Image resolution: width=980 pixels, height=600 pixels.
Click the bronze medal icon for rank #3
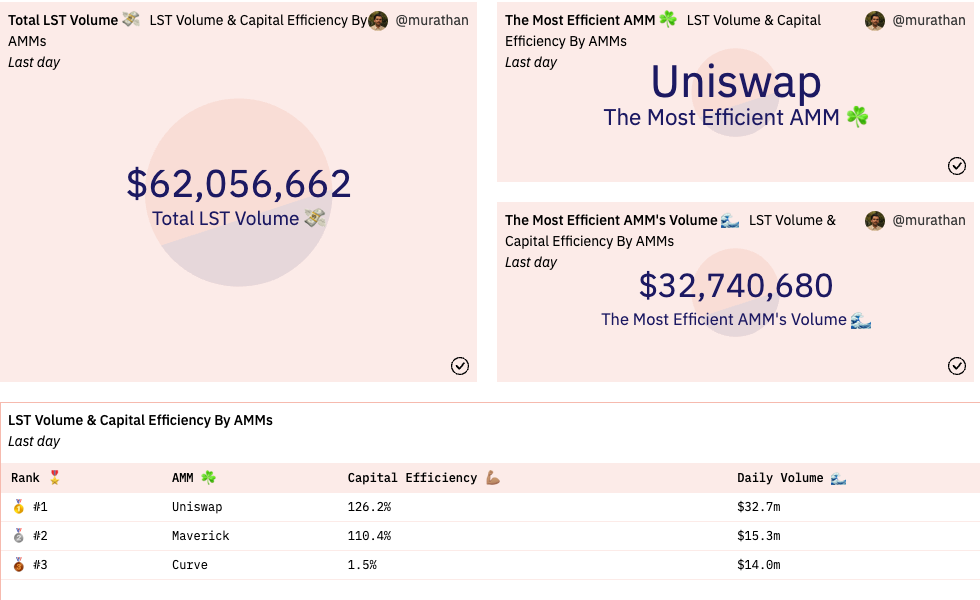[19, 565]
